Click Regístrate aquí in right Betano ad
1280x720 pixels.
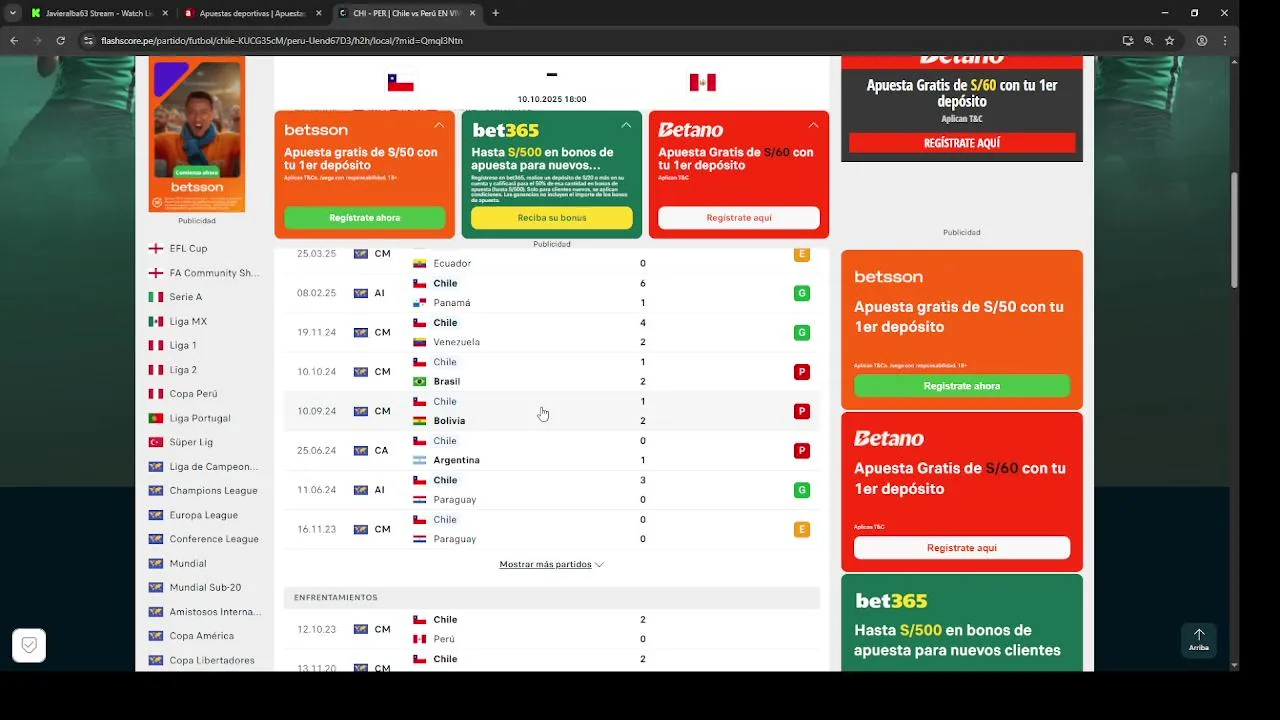tap(962, 548)
